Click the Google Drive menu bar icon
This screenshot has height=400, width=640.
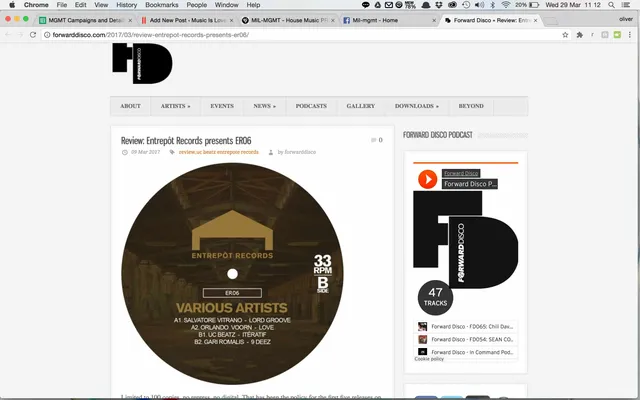click(x=378, y=5)
